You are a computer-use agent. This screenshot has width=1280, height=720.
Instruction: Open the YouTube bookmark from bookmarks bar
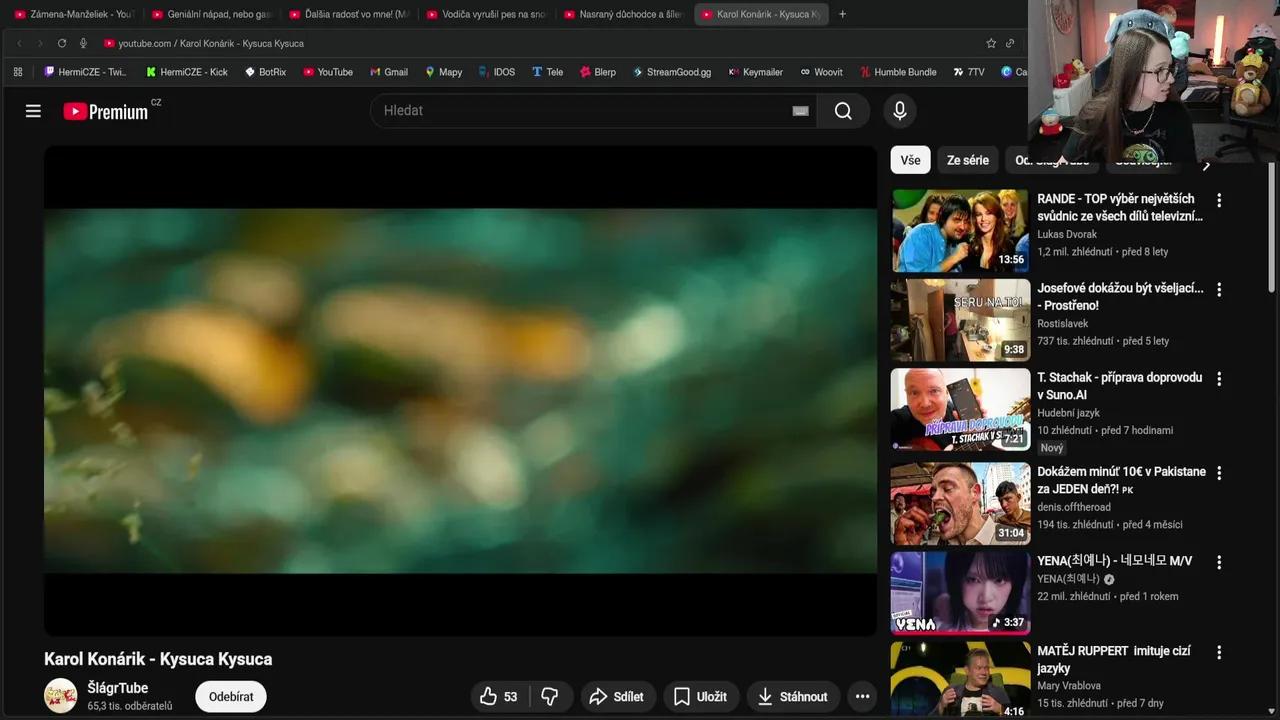(x=328, y=71)
